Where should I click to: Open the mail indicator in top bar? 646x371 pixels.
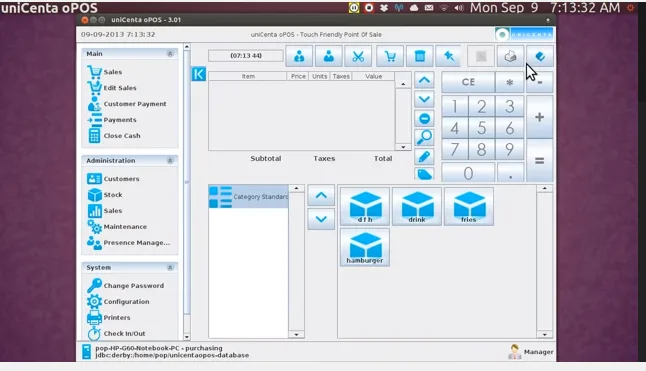[429, 8]
